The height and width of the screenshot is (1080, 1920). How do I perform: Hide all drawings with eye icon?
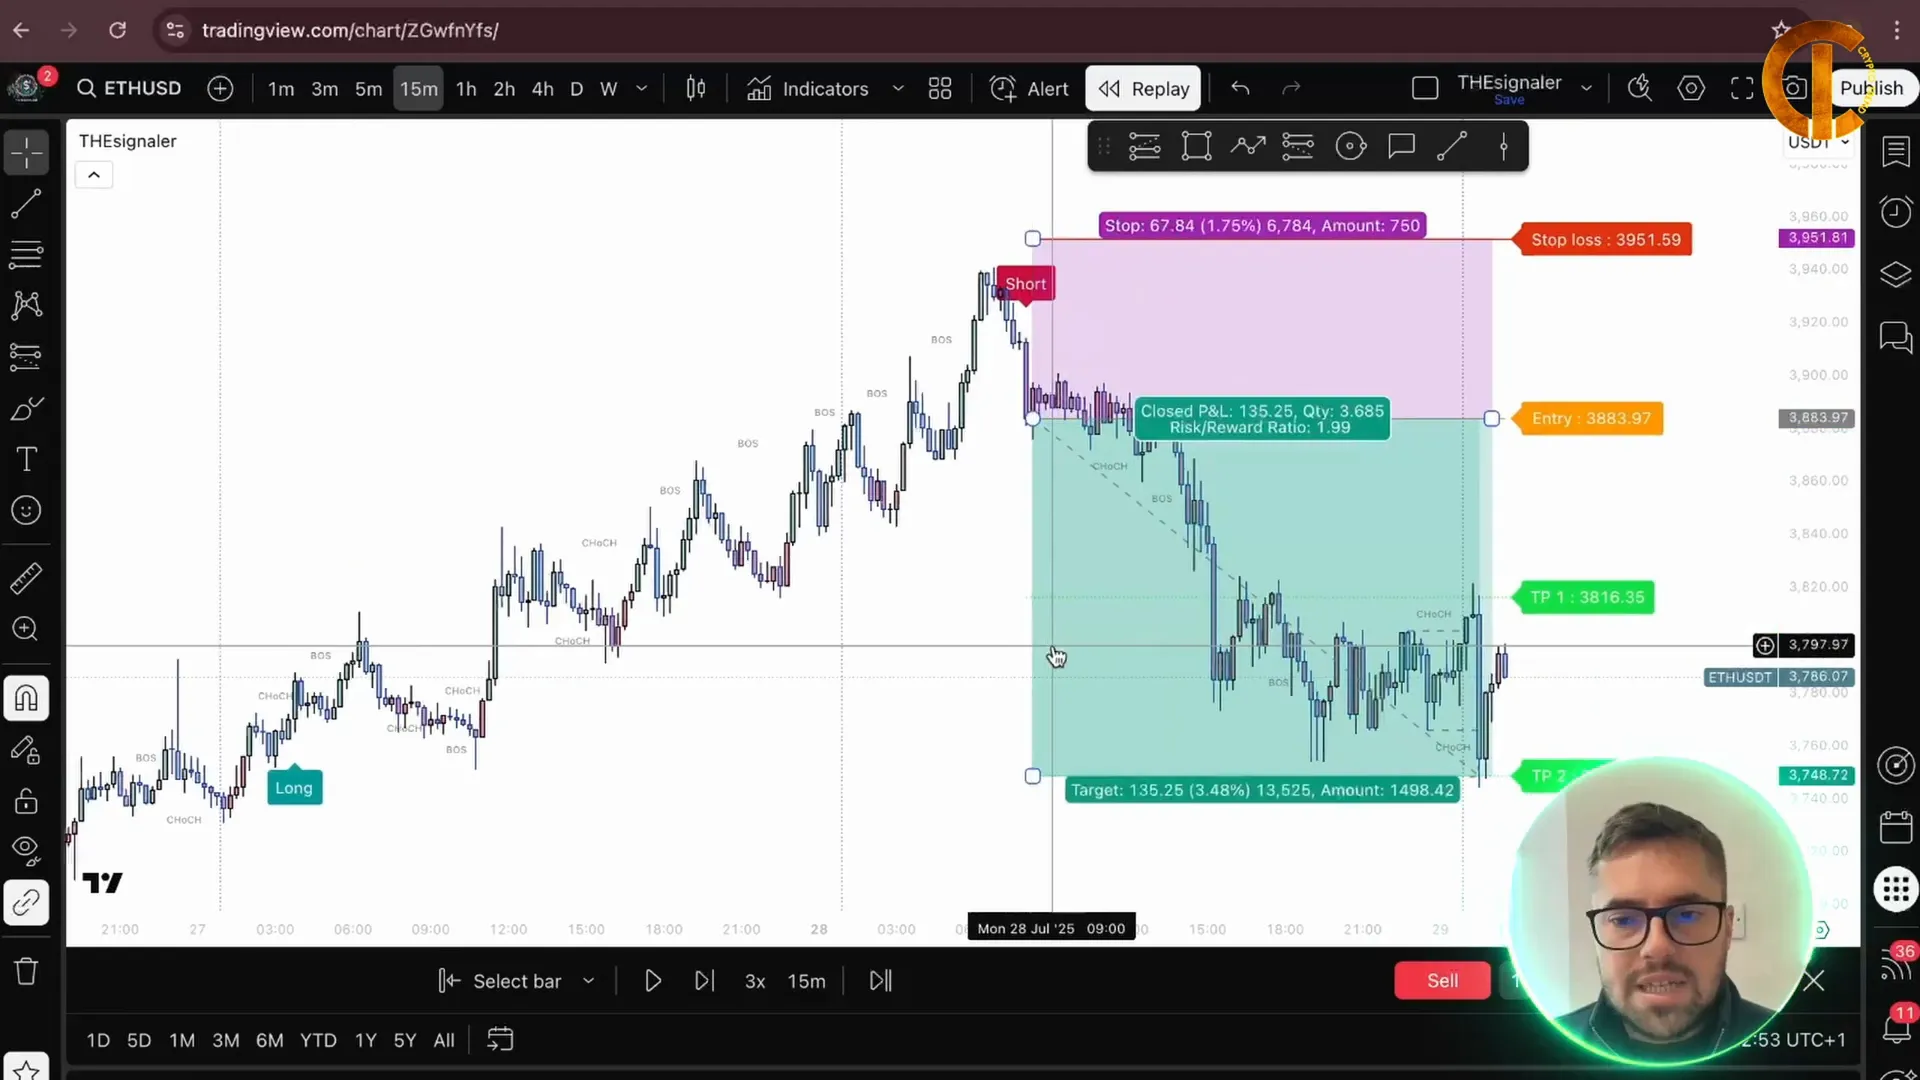point(26,851)
